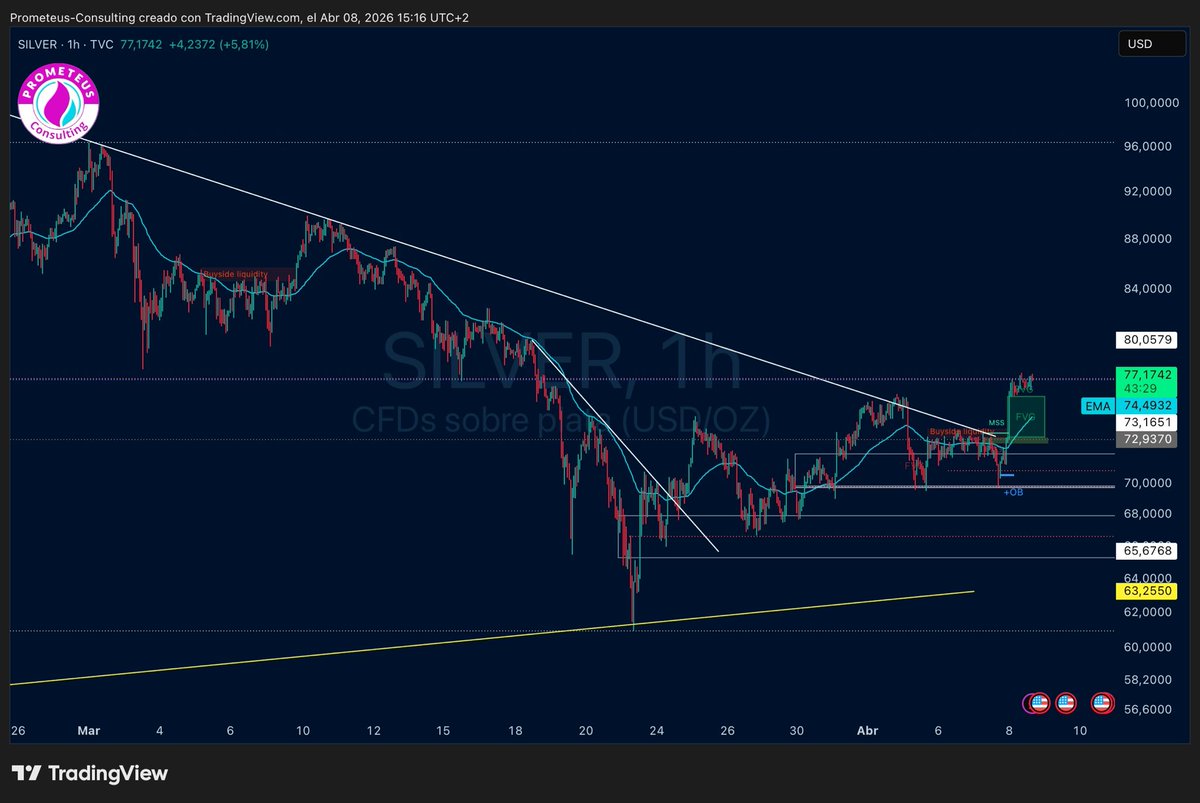
Task: Click the Mar date label on the time axis
Action: [x=89, y=731]
